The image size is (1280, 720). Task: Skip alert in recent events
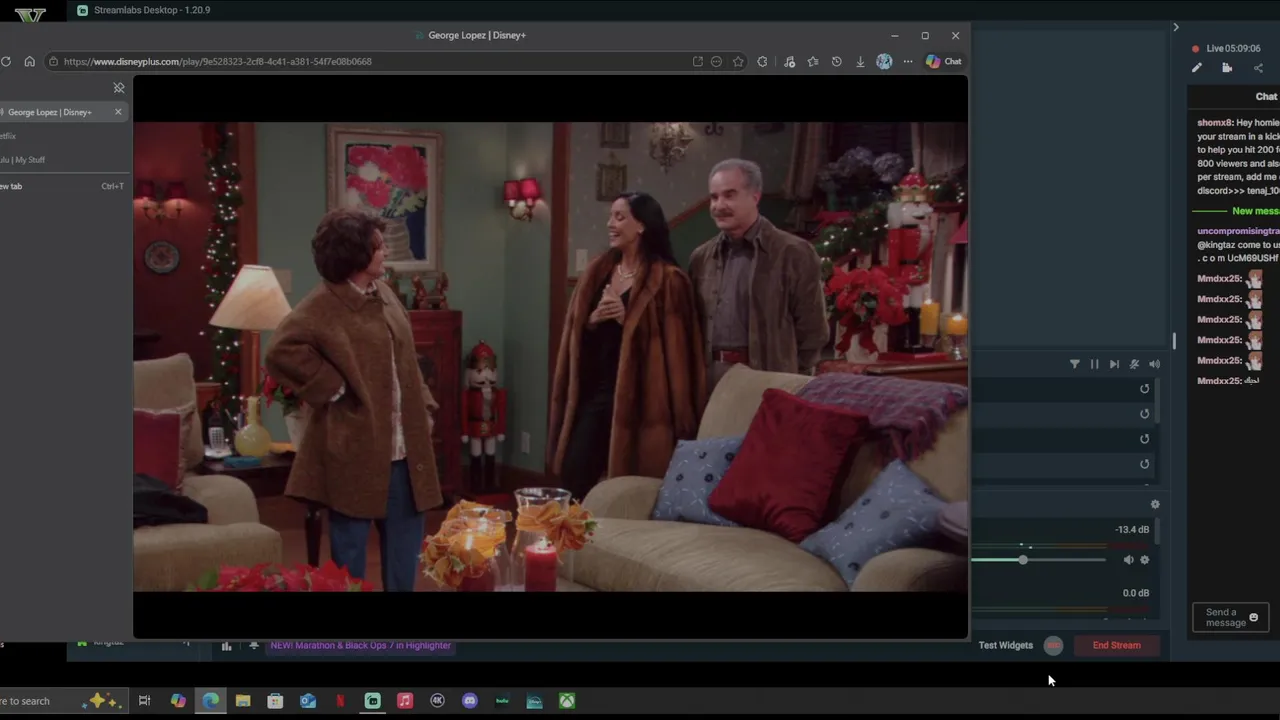(x=1114, y=364)
